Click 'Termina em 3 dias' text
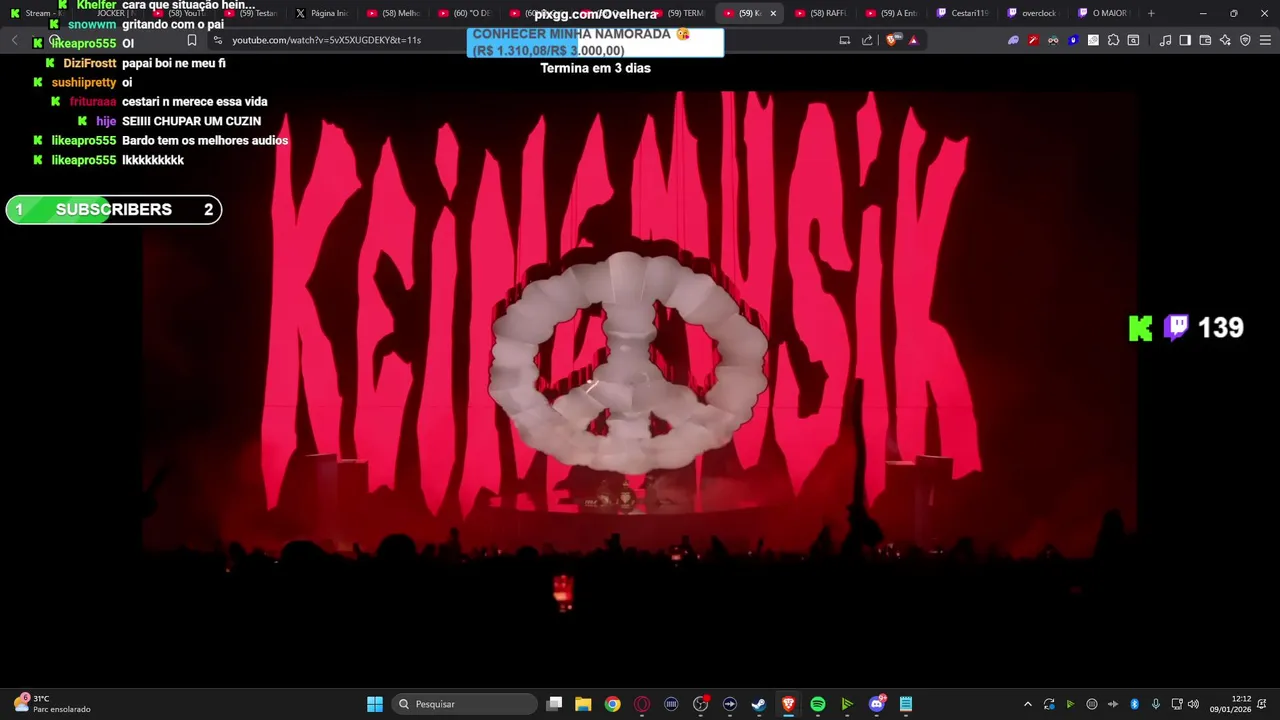The width and height of the screenshot is (1280, 720). coord(595,68)
